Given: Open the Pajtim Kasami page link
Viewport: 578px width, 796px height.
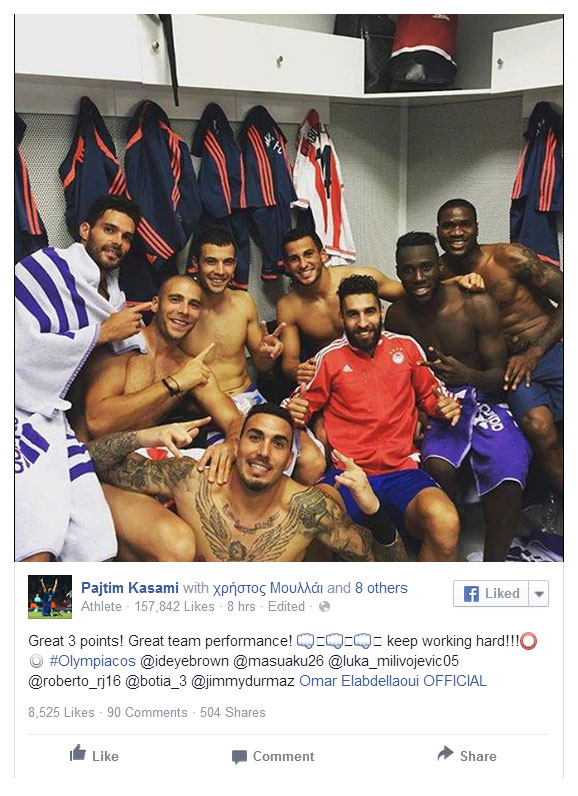Looking at the screenshot, I should 130,588.
